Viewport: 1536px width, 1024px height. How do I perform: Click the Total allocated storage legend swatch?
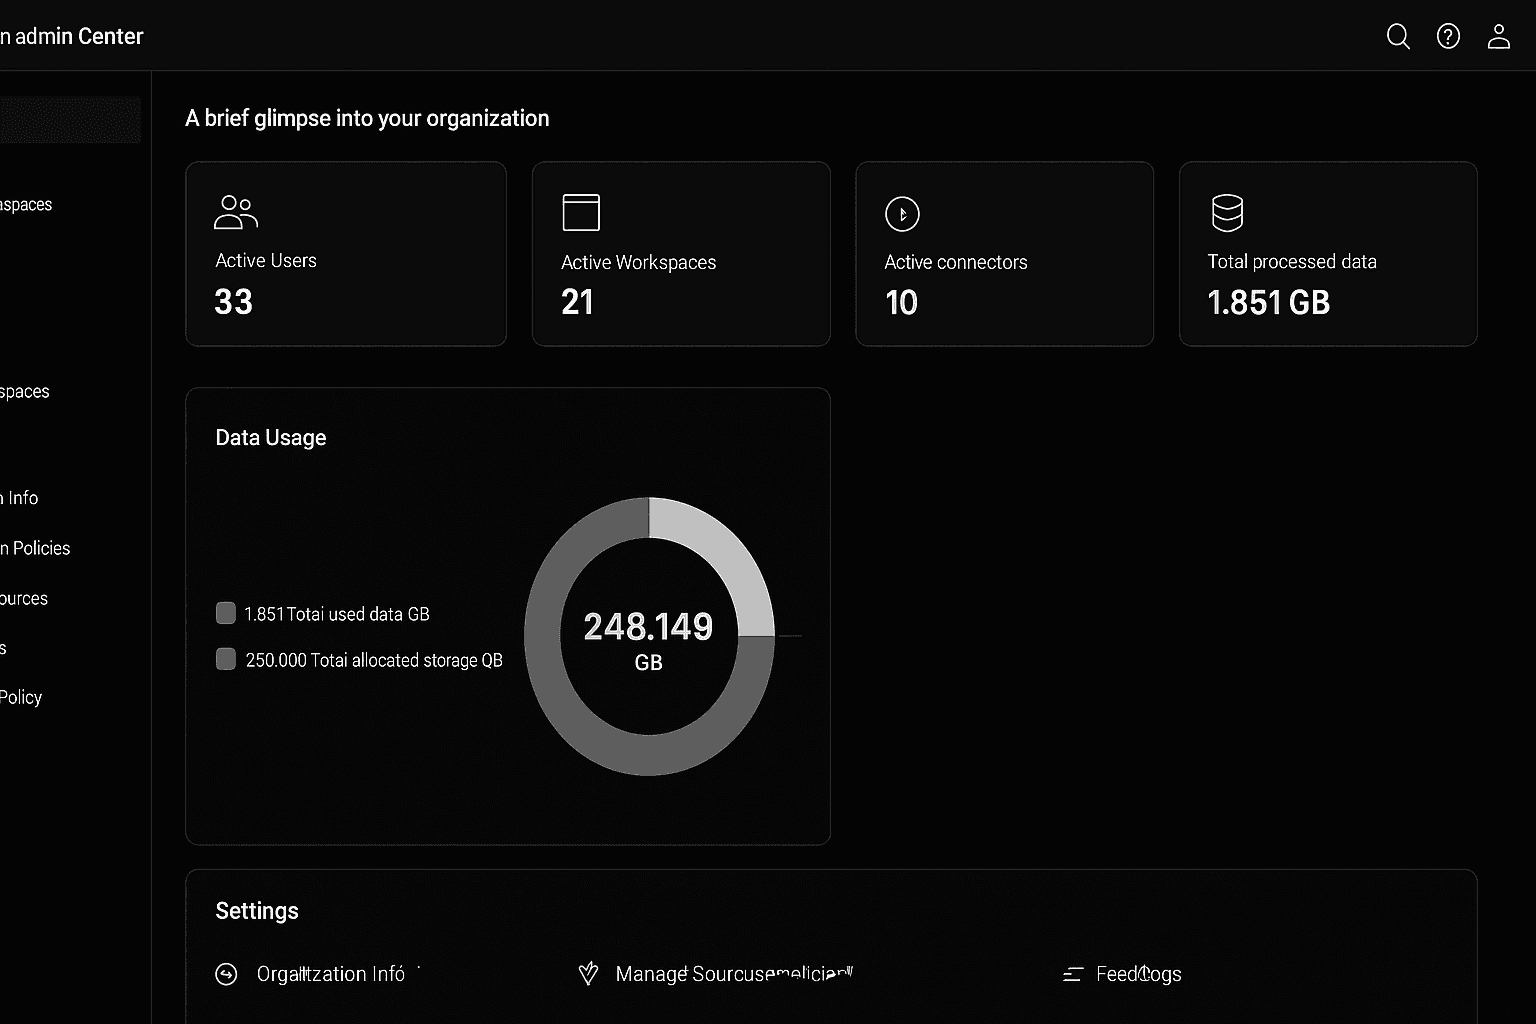[226, 659]
